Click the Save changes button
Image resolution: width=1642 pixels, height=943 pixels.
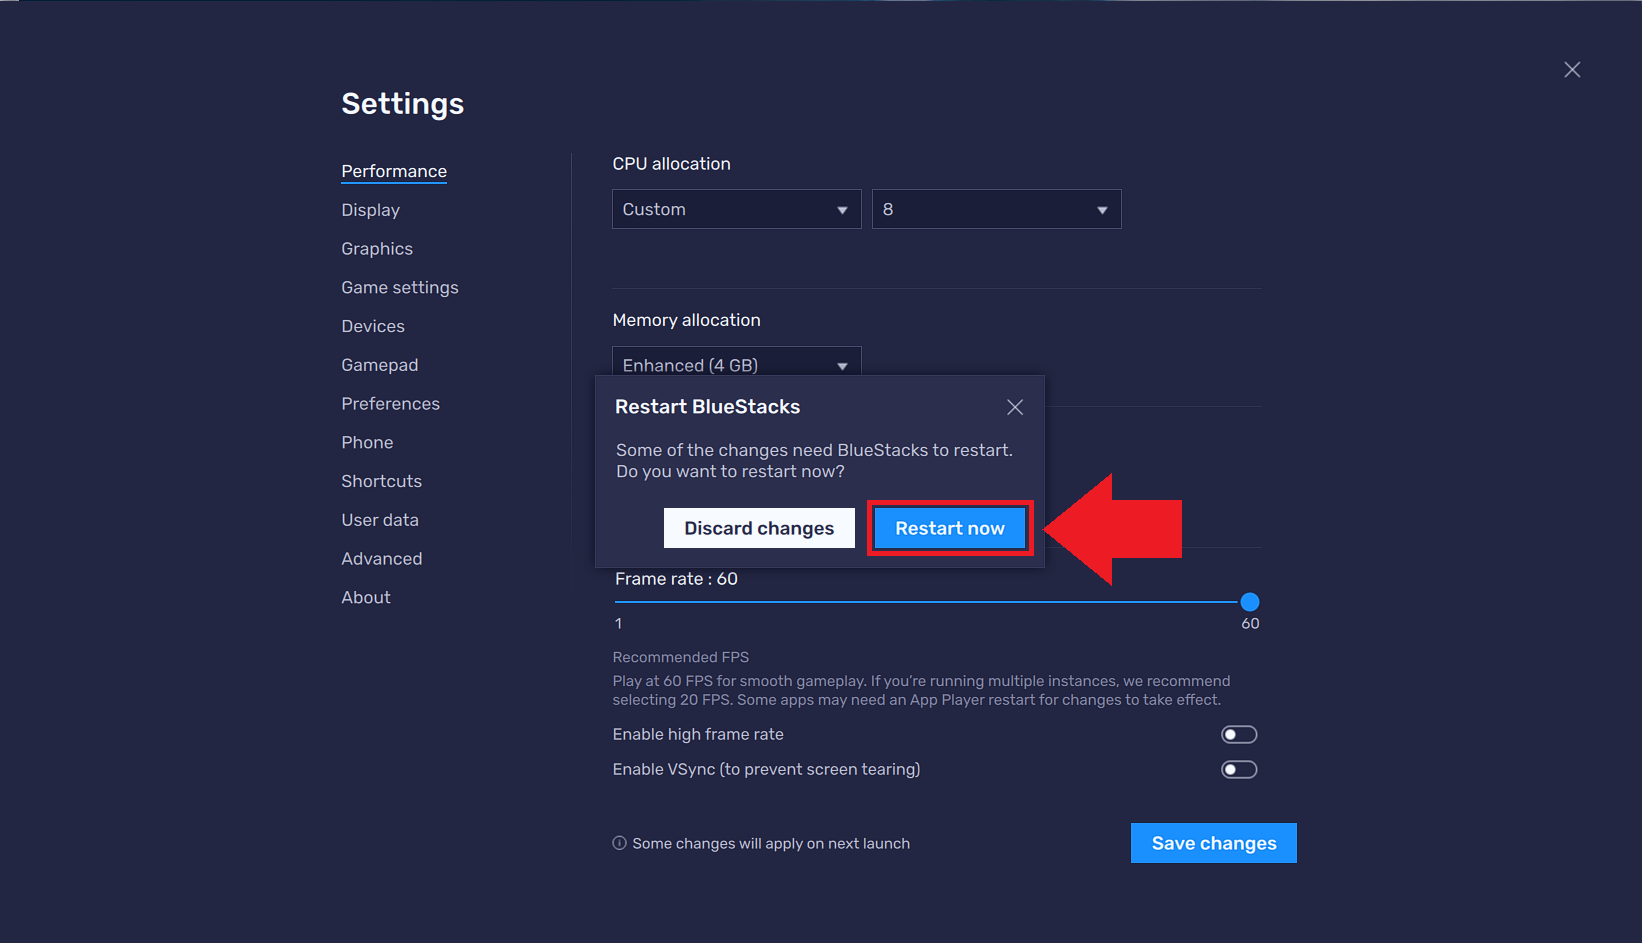(x=1214, y=843)
